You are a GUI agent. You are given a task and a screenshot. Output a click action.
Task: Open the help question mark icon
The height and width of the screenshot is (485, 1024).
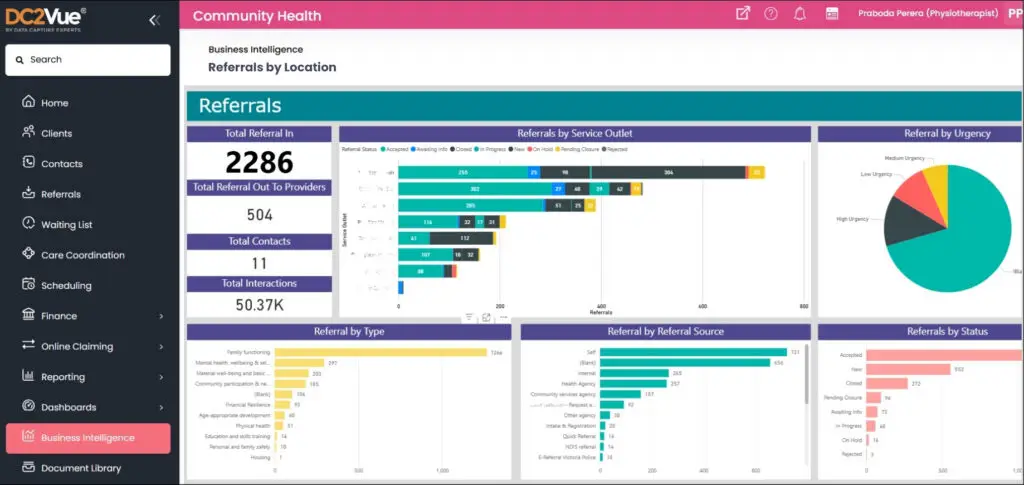coord(771,14)
